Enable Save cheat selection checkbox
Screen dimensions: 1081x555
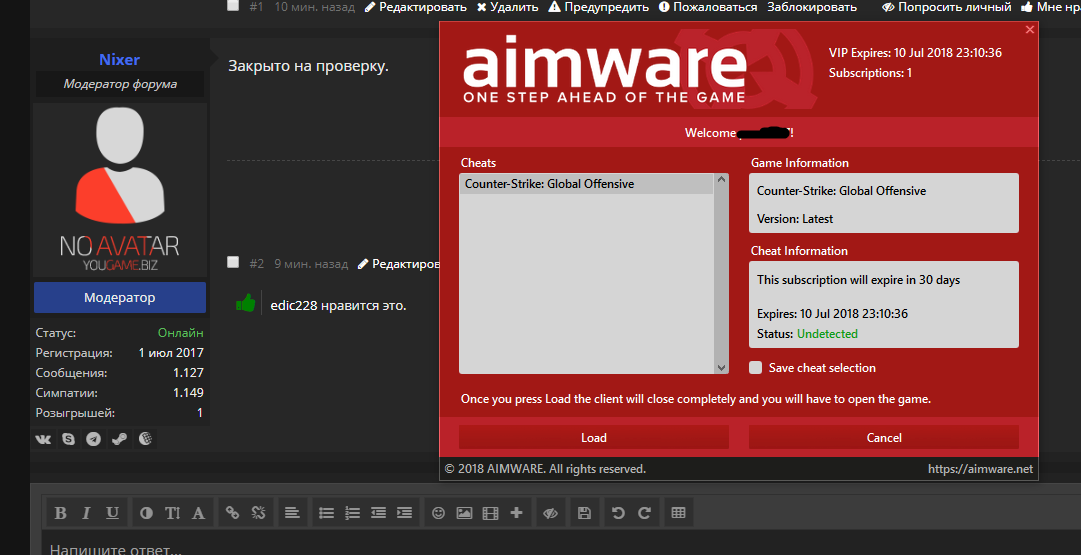tap(756, 367)
